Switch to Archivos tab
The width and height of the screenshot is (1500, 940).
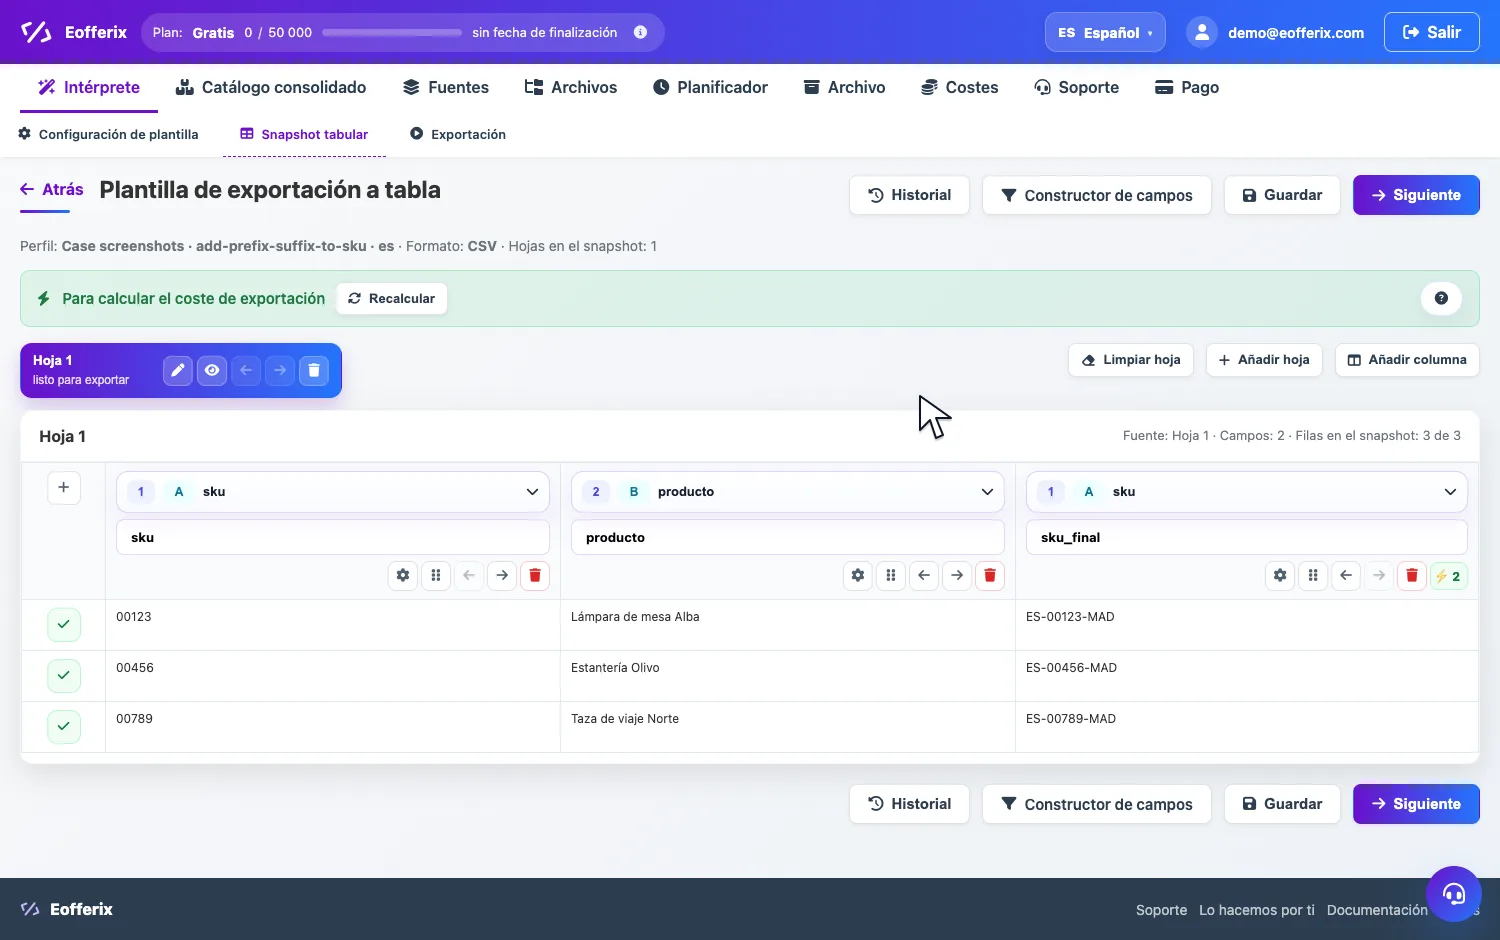pyautogui.click(x=571, y=87)
